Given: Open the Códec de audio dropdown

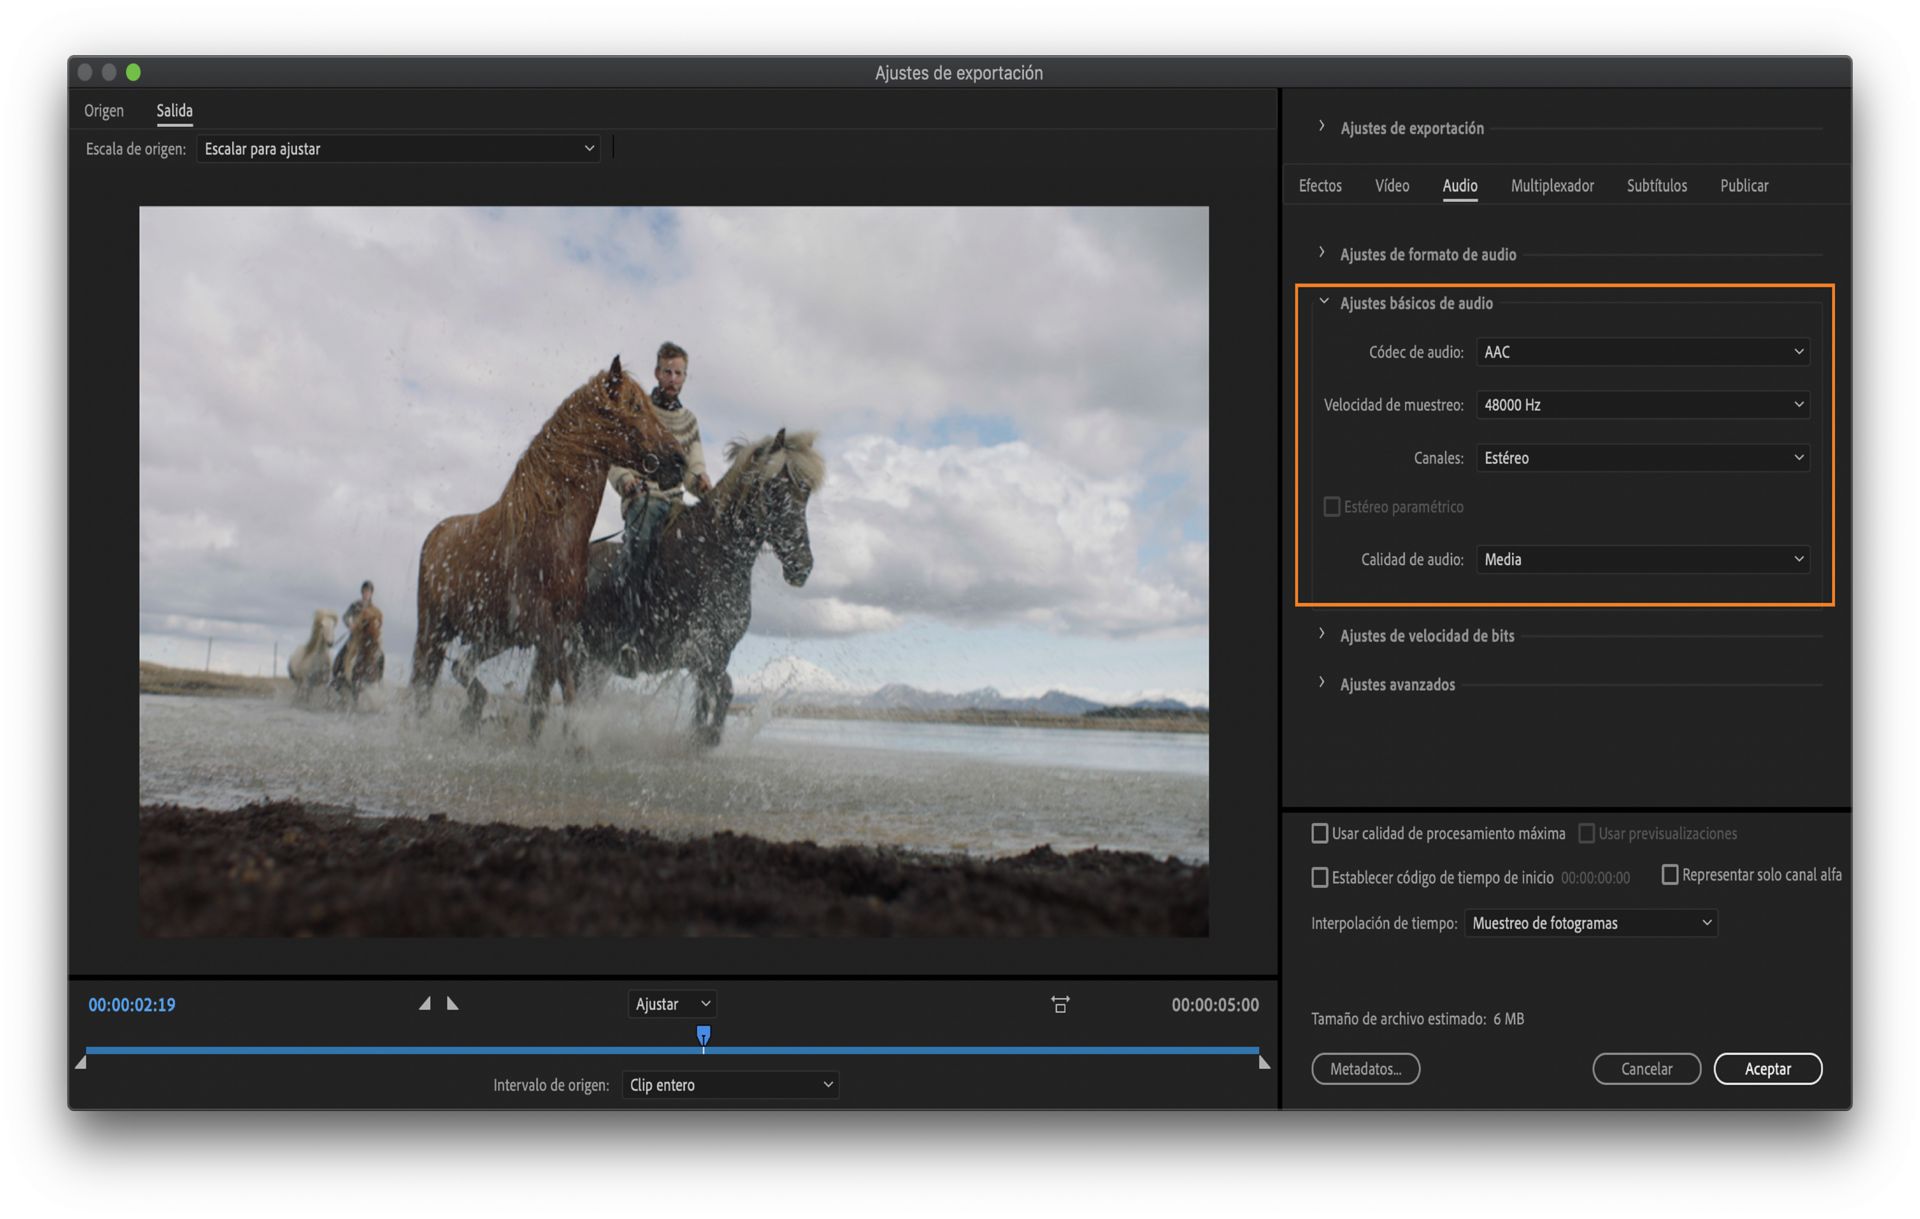Looking at the screenshot, I should click(x=1642, y=352).
